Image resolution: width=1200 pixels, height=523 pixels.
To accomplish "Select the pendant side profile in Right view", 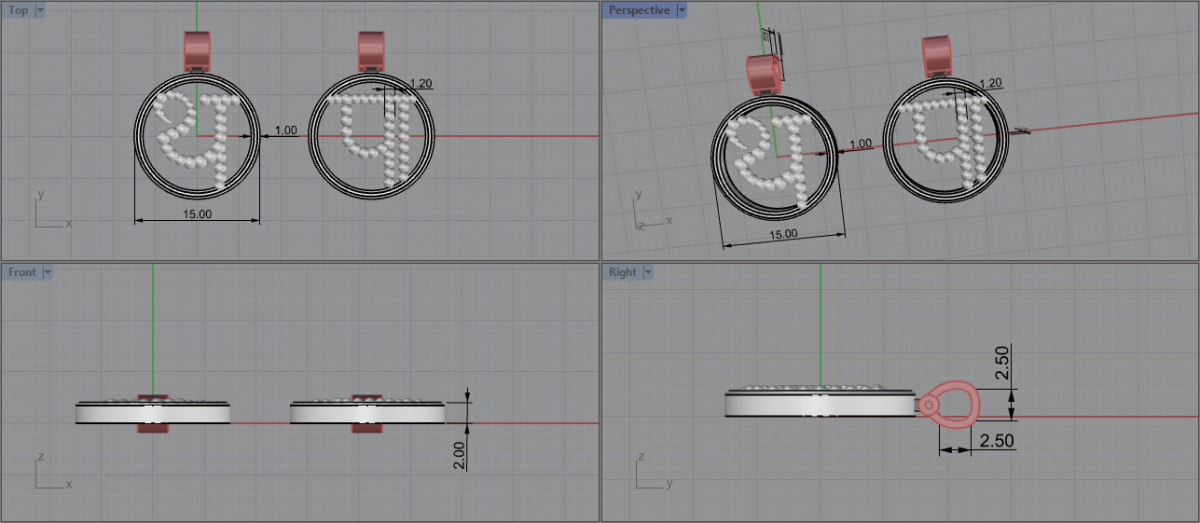I will tap(820, 402).
